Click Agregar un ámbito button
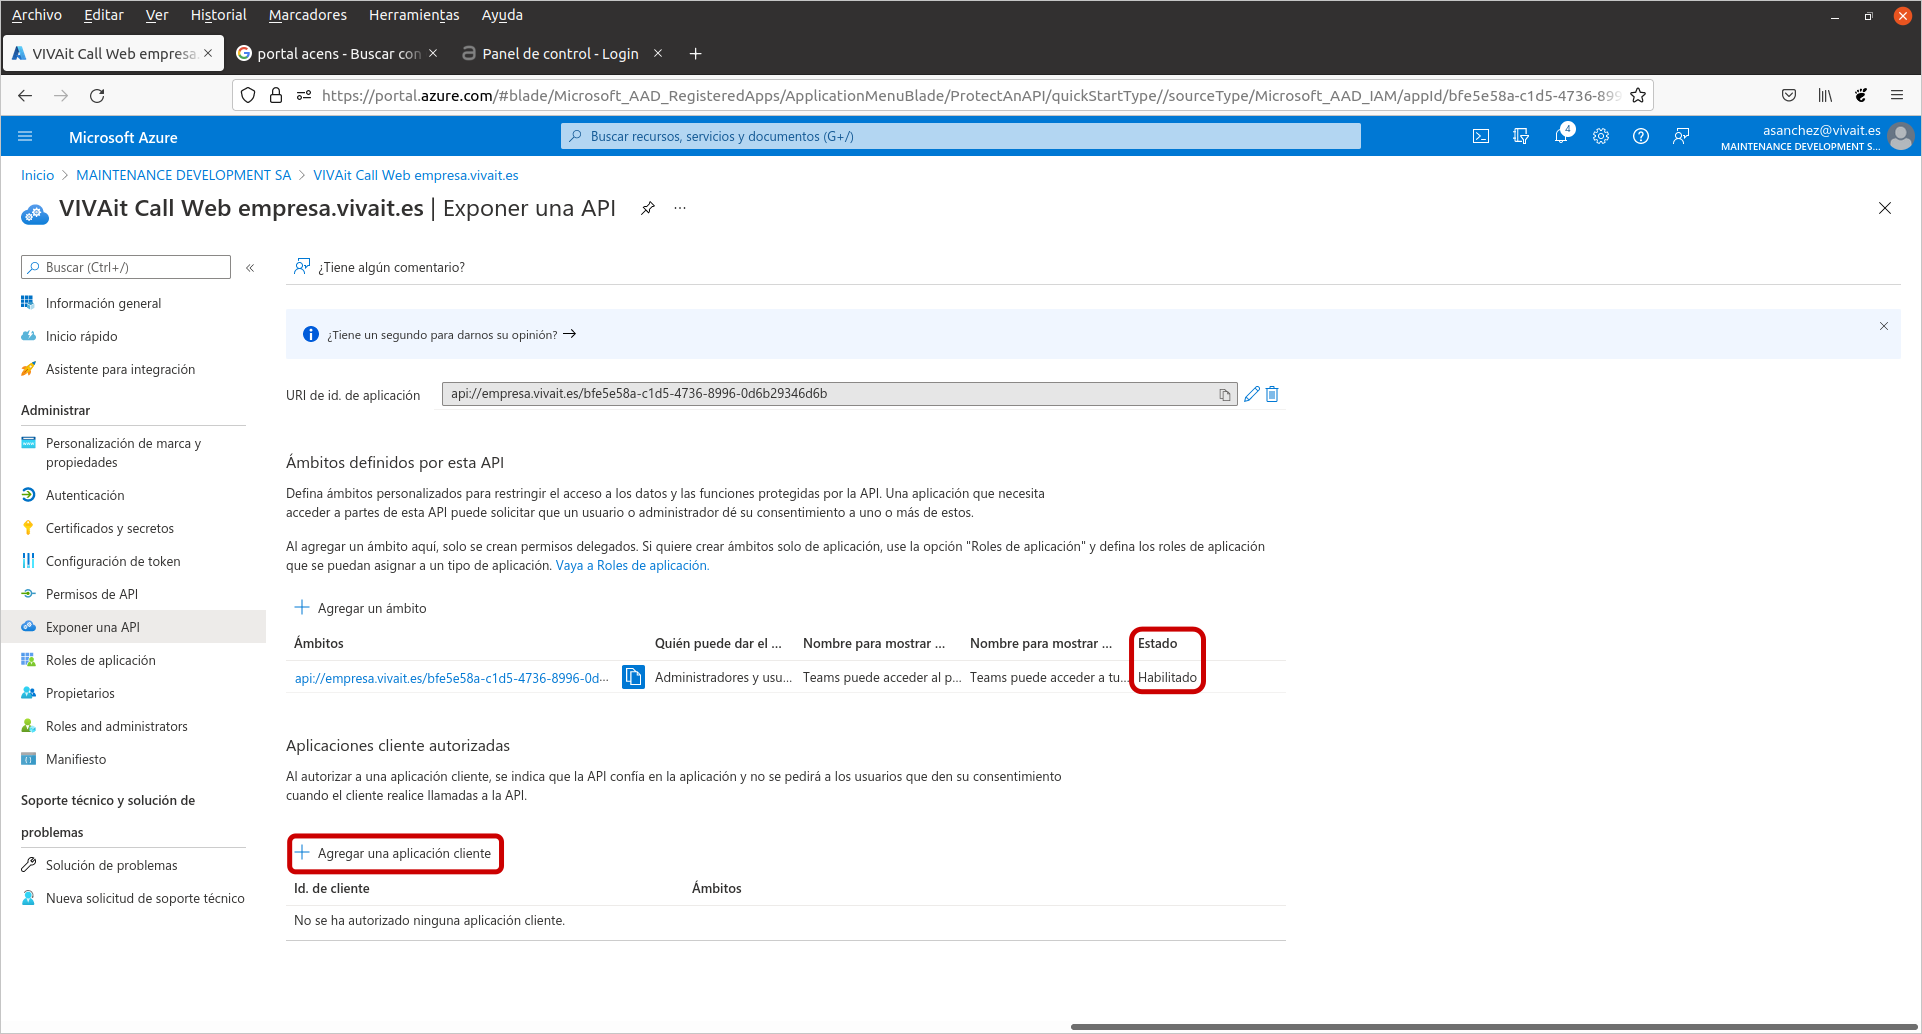The height and width of the screenshot is (1034, 1922). click(361, 608)
